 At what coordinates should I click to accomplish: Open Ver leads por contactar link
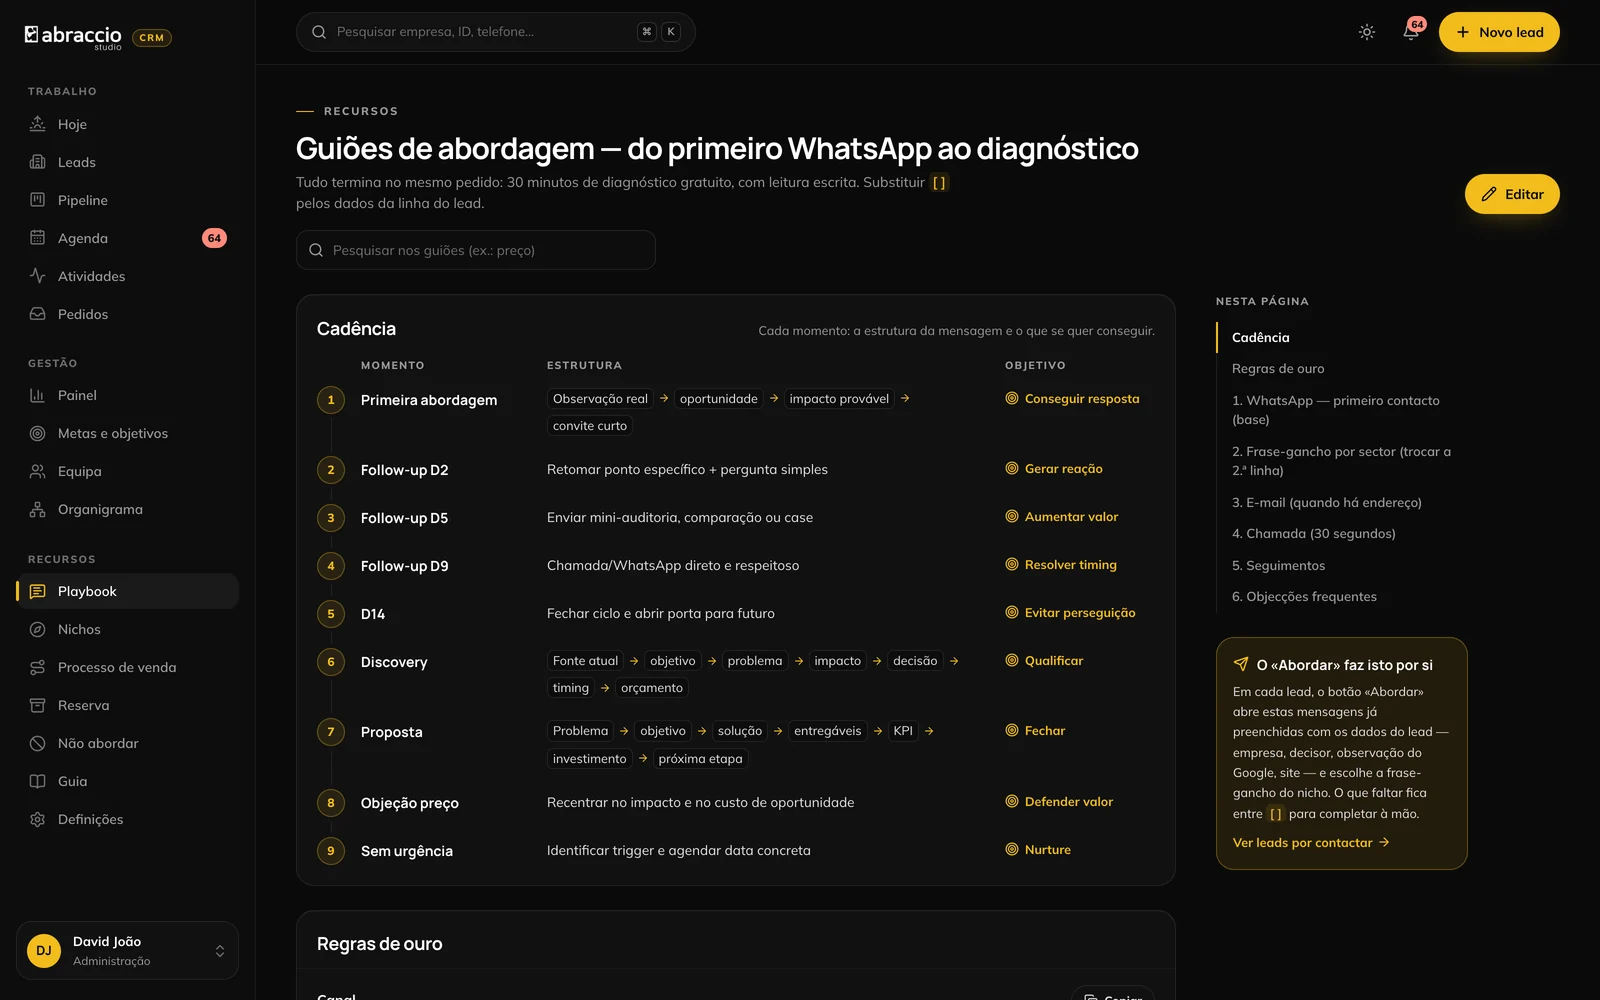tap(1311, 843)
